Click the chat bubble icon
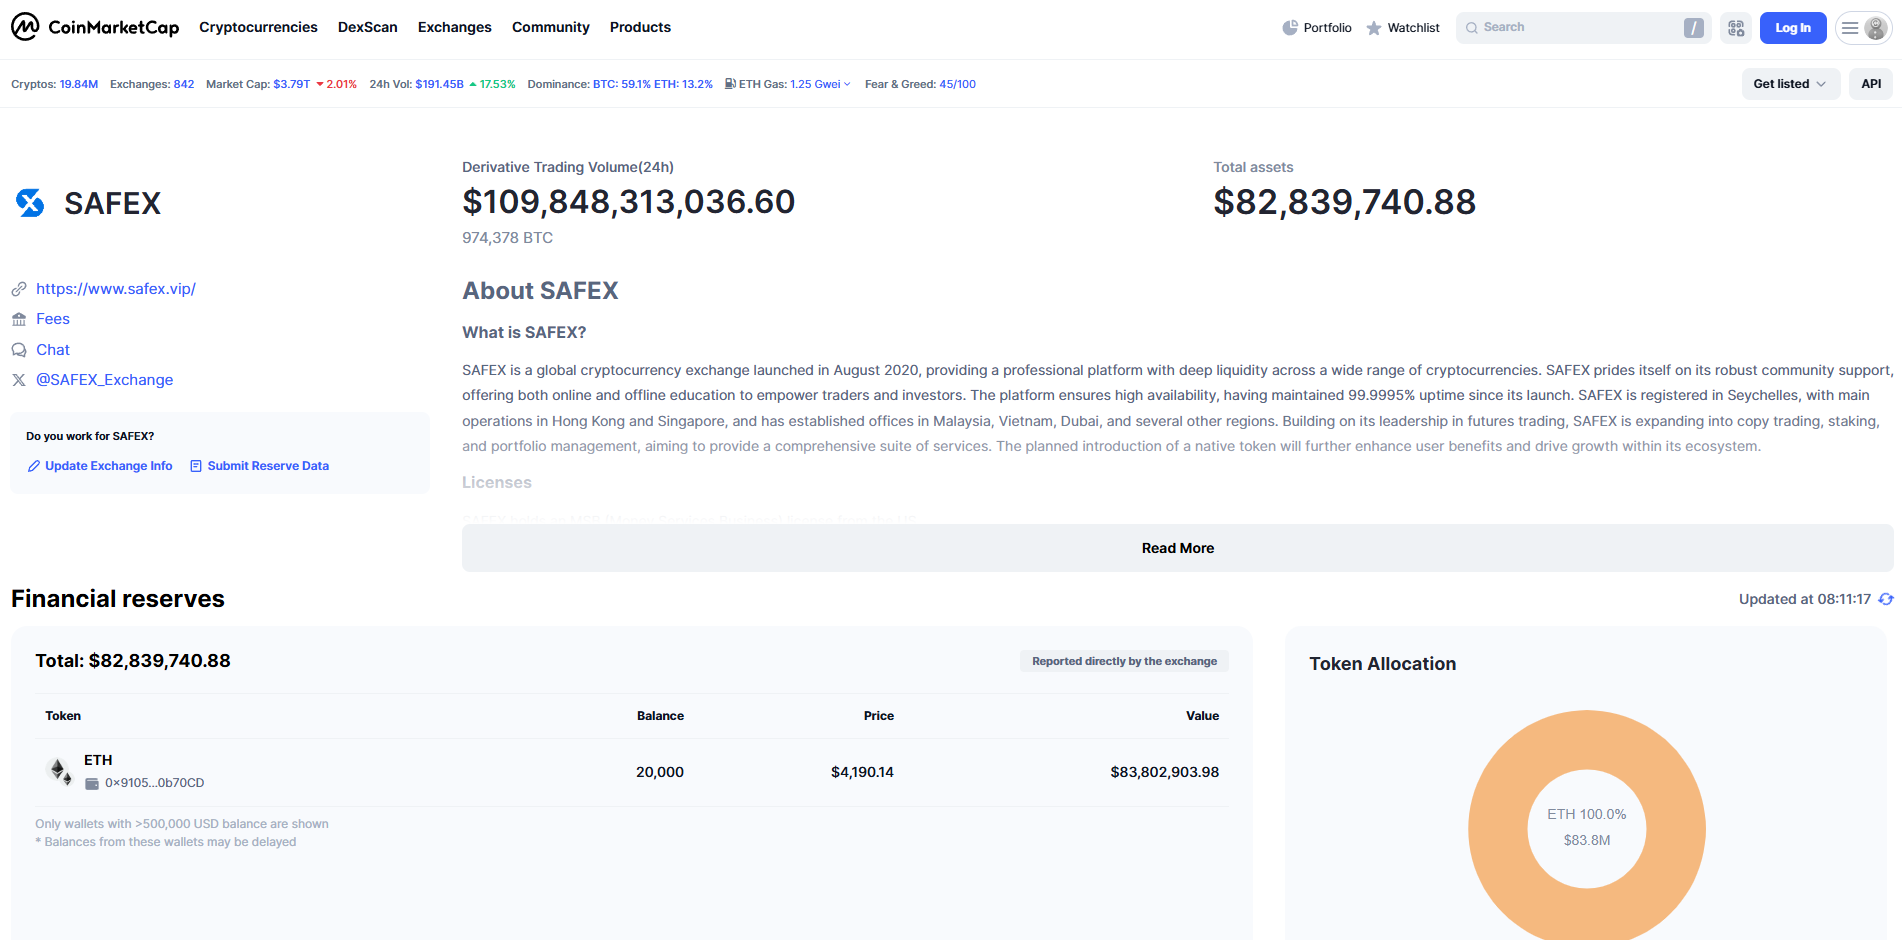The width and height of the screenshot is (1902, 940). (x=19, y=350)
